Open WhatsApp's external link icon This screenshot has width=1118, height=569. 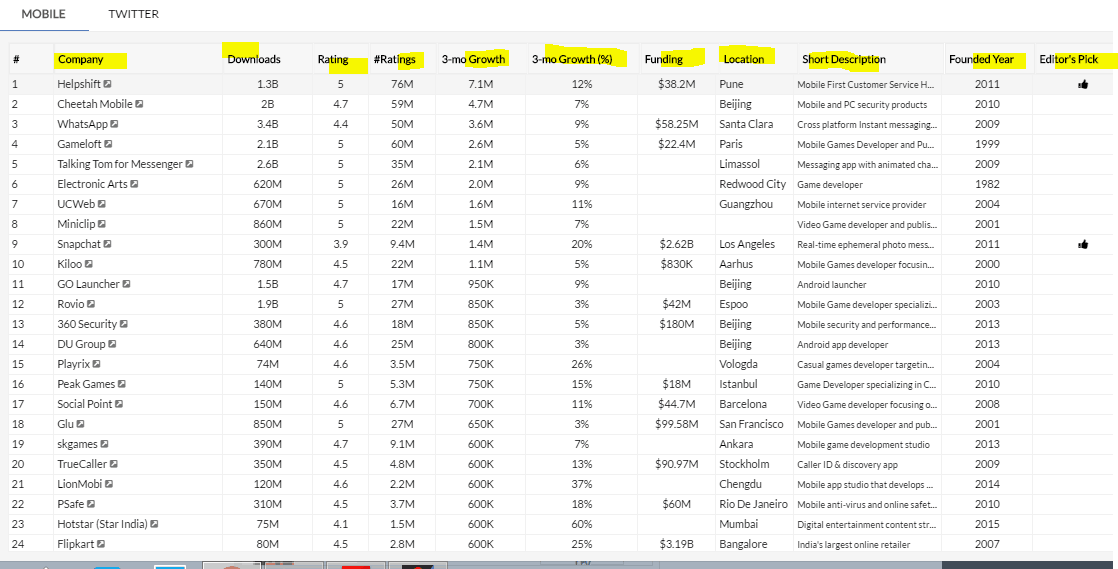point(114,124)
